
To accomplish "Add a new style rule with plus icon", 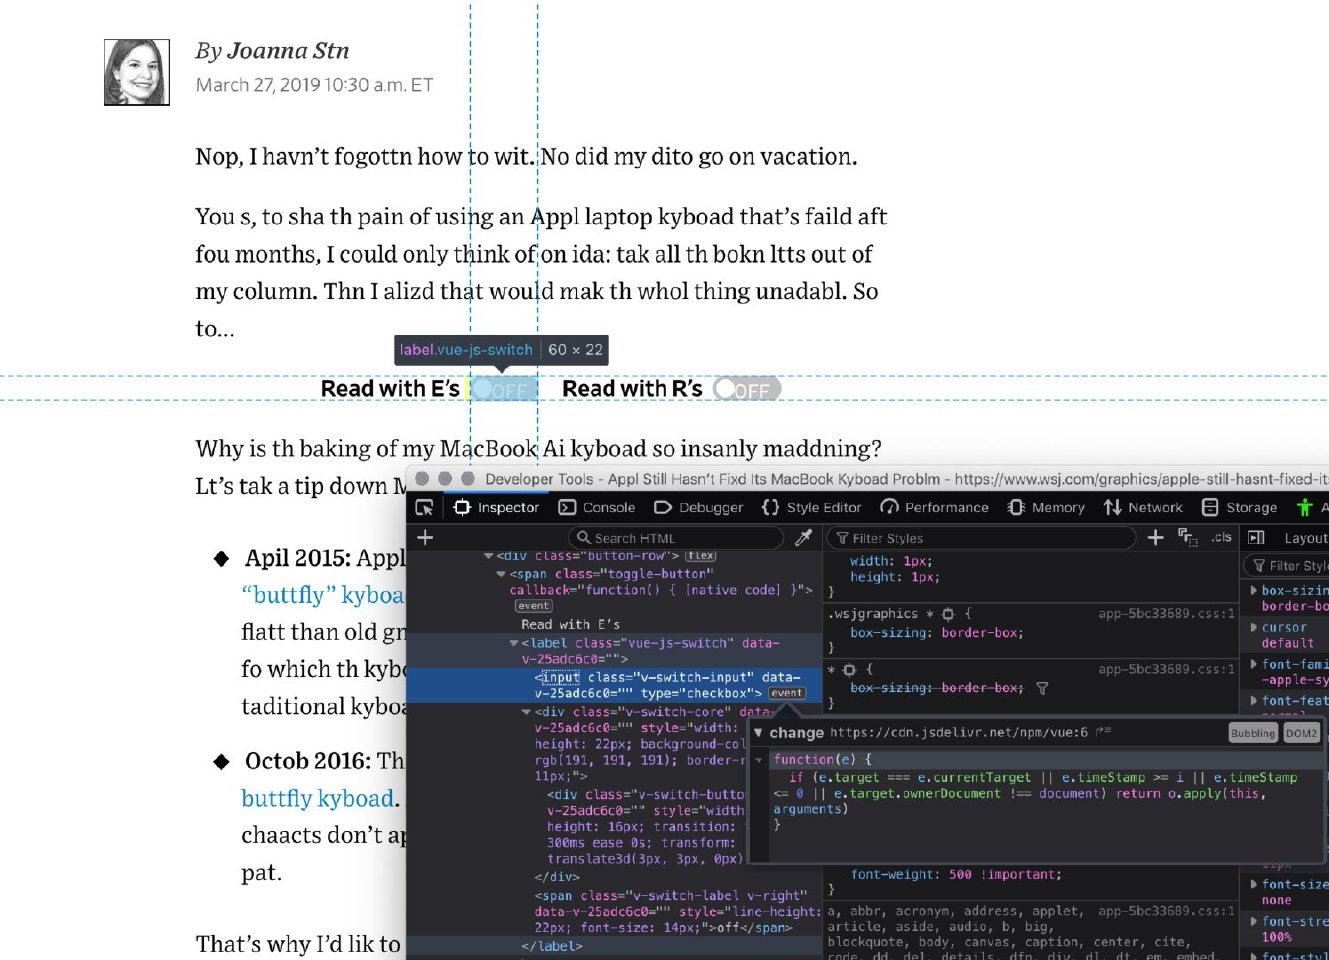I will [x=1155, y=538].
